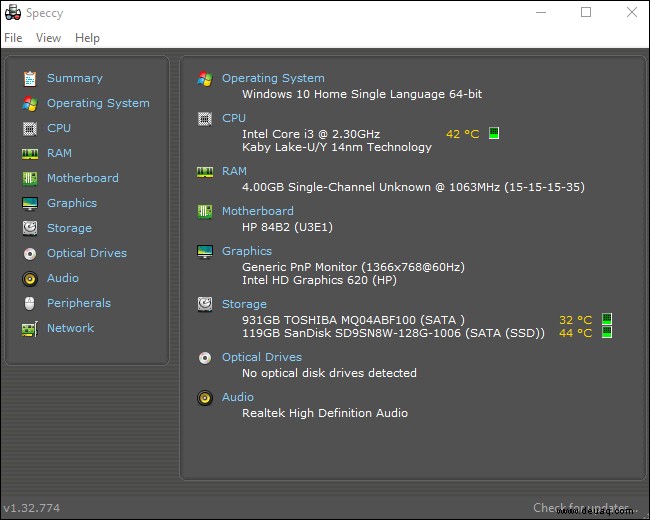Select Peripherals in the sidebar
Screen dimensions: 650x520
[79, 303]
